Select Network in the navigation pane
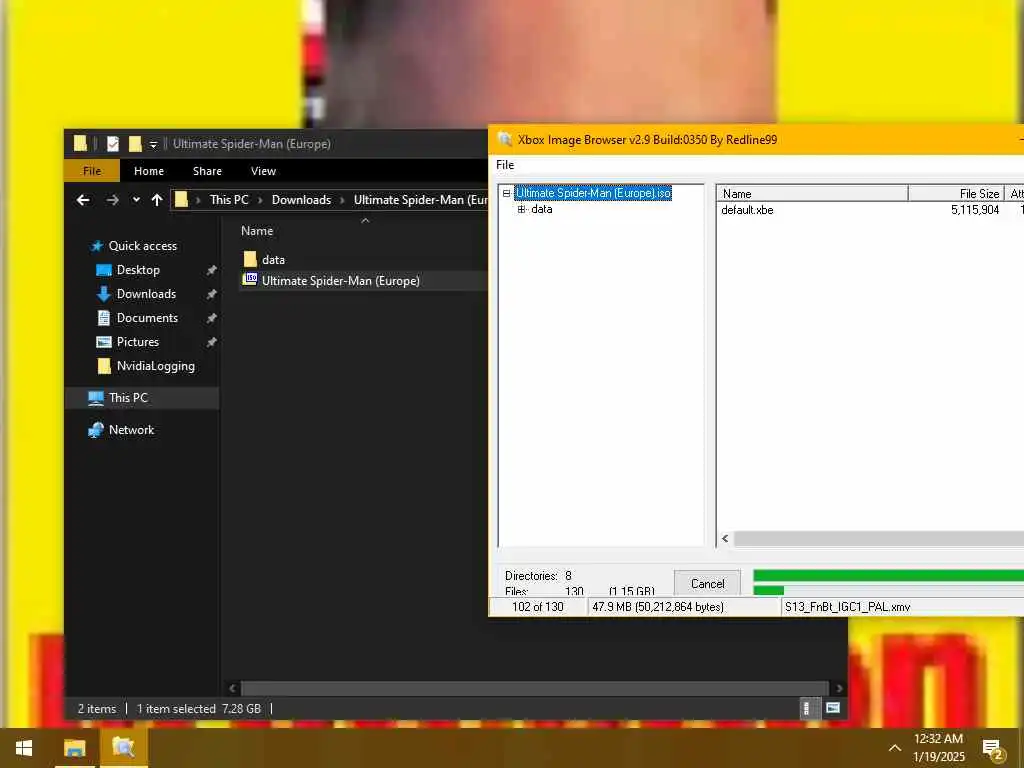This screenshot has width=1024, height=768. [131, 430]
